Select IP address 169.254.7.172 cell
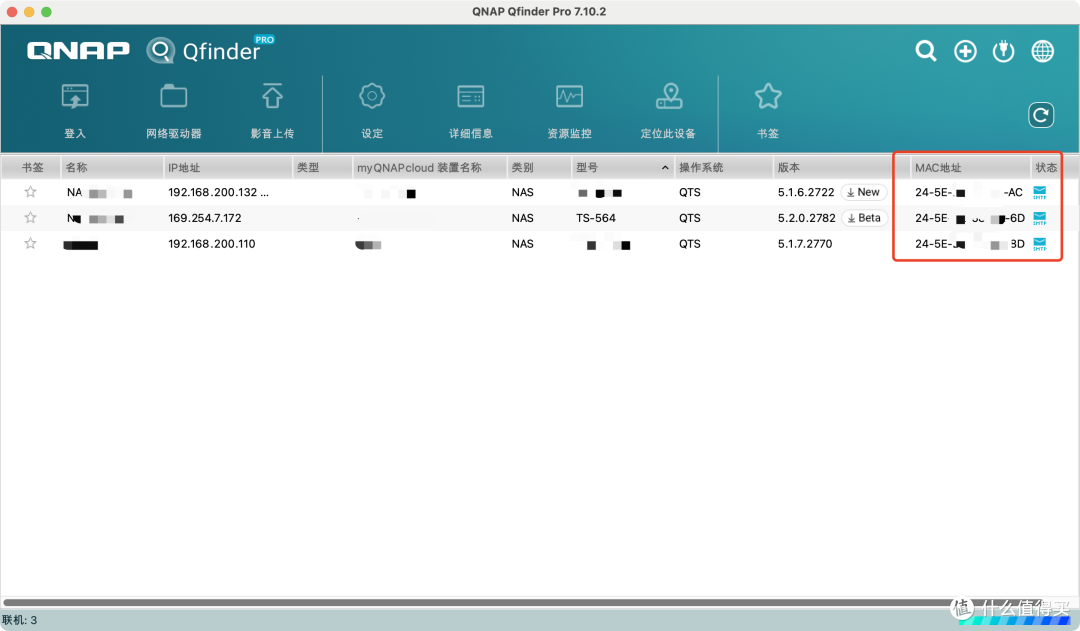 (205, 218)
